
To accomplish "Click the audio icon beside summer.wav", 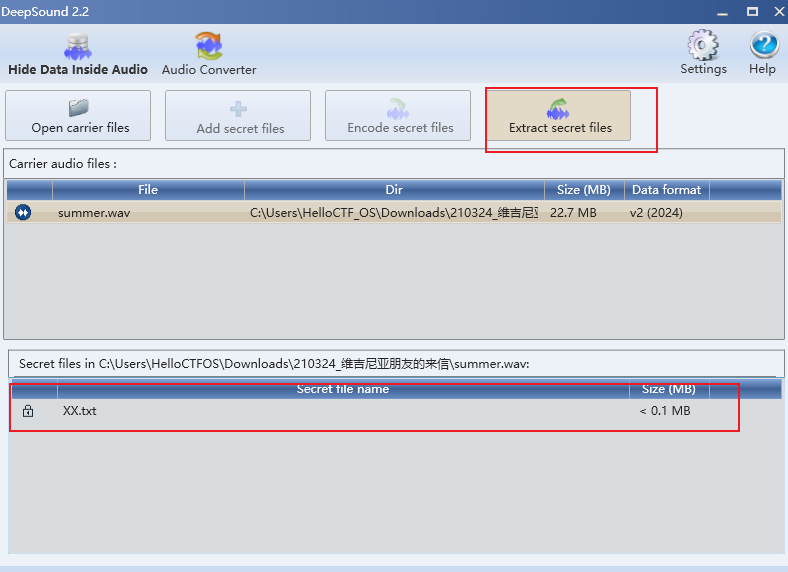I will coord(23,213).
